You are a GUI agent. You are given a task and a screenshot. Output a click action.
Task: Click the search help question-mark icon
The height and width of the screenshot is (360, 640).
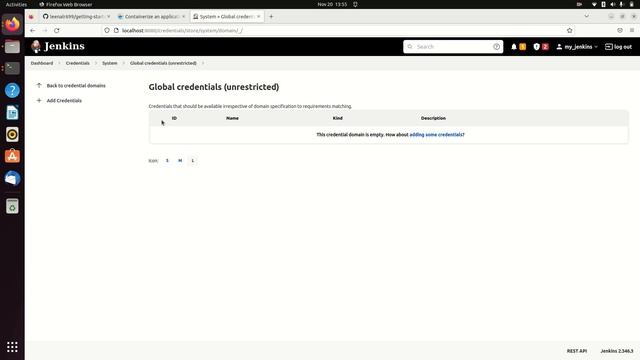[x=496, y=47]
